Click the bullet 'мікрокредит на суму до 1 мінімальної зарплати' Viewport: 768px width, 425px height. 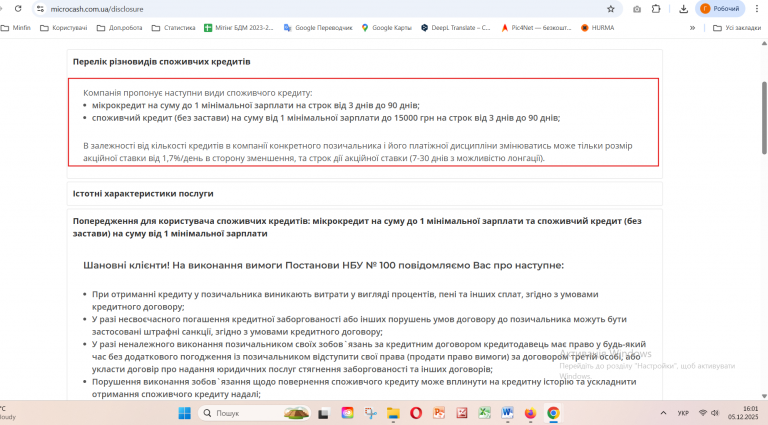pyautogui.click(x=256, y=105)
